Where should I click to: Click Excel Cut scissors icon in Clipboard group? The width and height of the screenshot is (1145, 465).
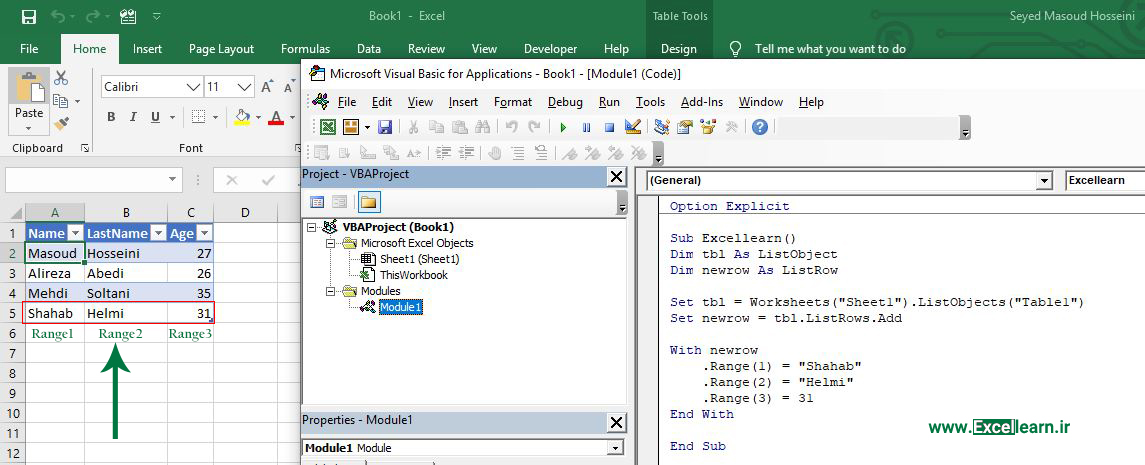click(61, 78)
